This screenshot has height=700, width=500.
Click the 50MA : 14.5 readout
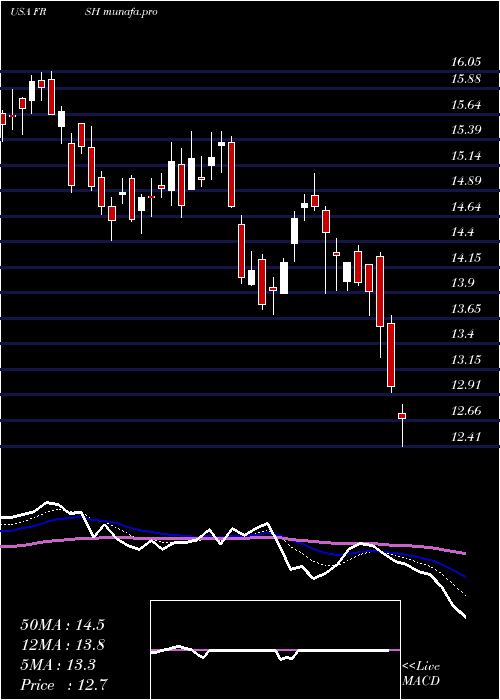[x=62, y=625]
